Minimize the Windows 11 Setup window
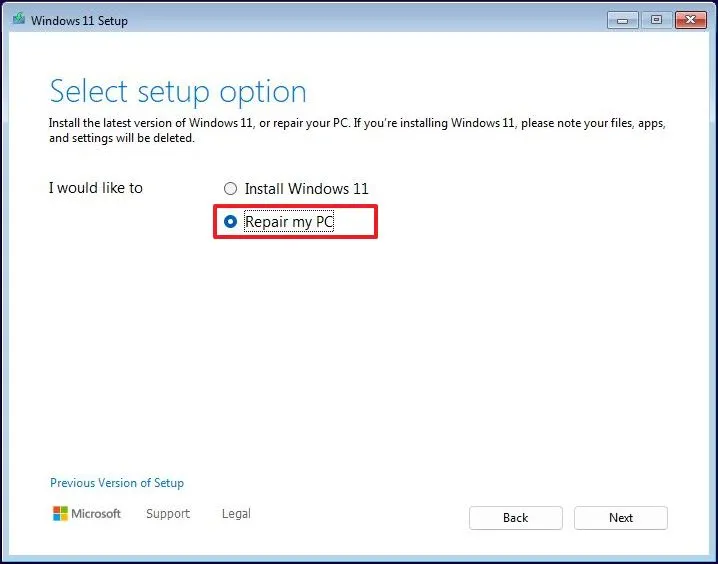718x564 pixels. (x=622, y=21)
